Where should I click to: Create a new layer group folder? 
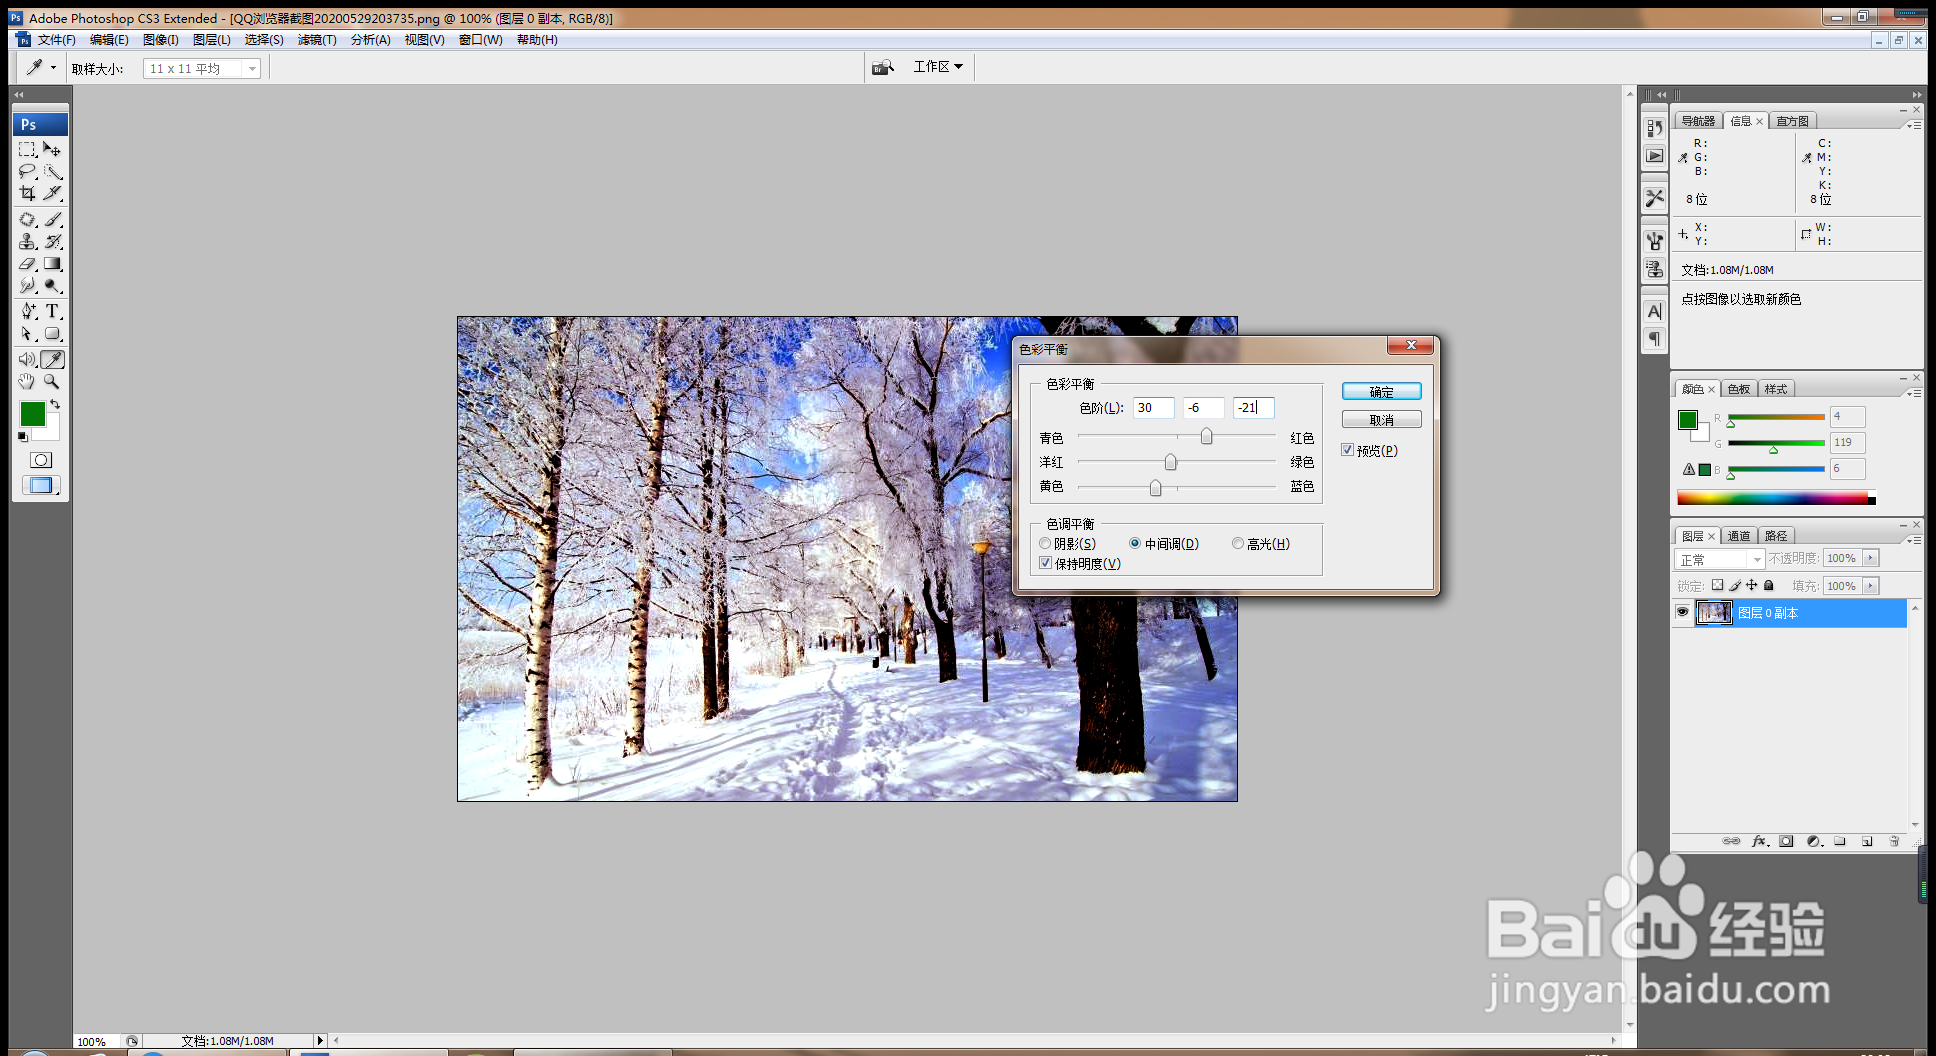coord(1840,841)
